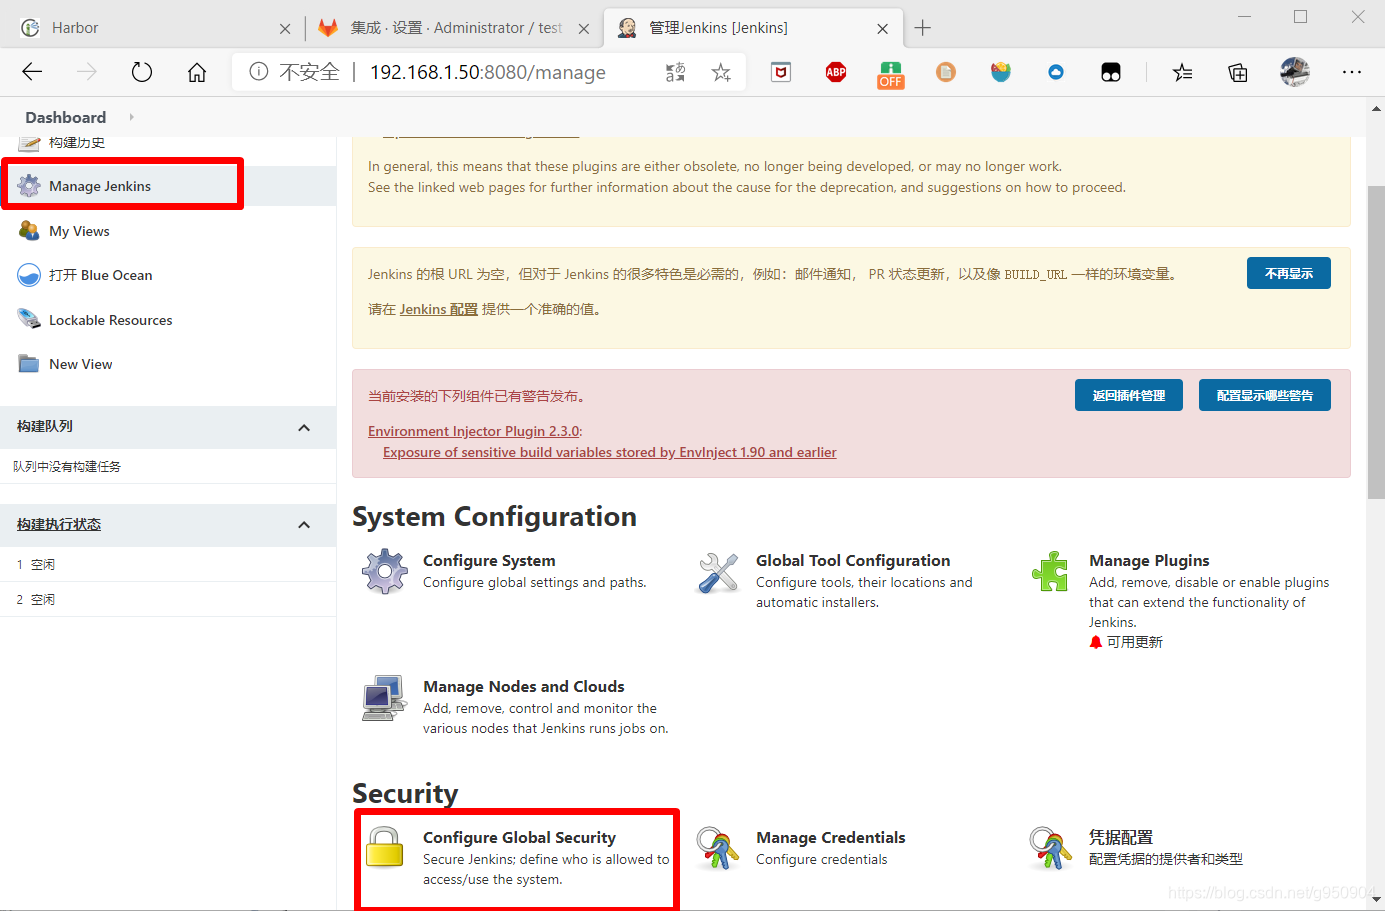Add page to favorites with star icon
Image resolution: width=1385 pixels, height=911 pixels.
[x=721, y=72]
